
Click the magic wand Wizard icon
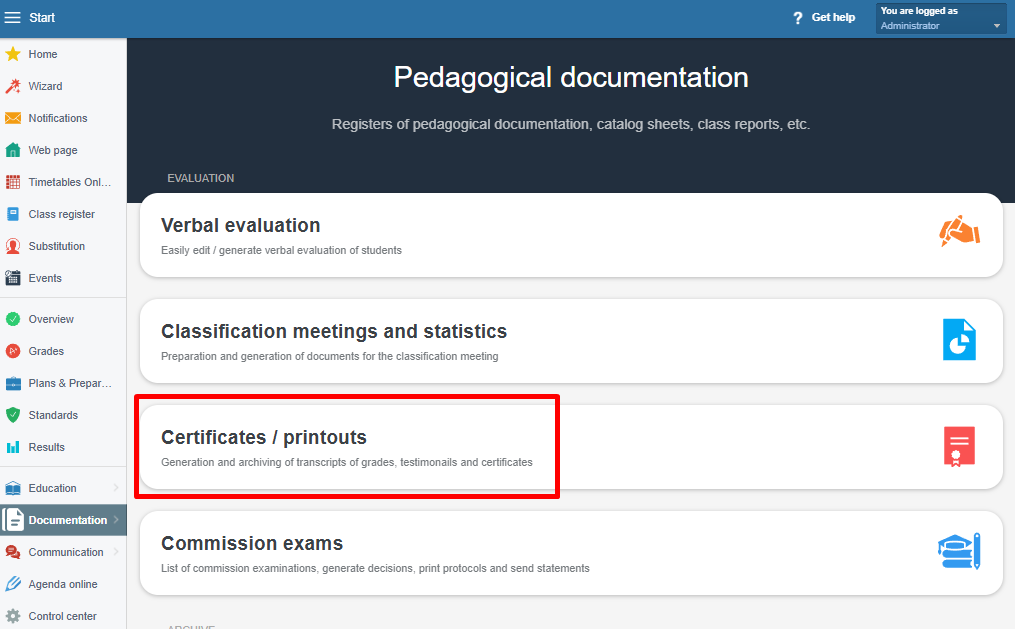[x=13, y=86]
